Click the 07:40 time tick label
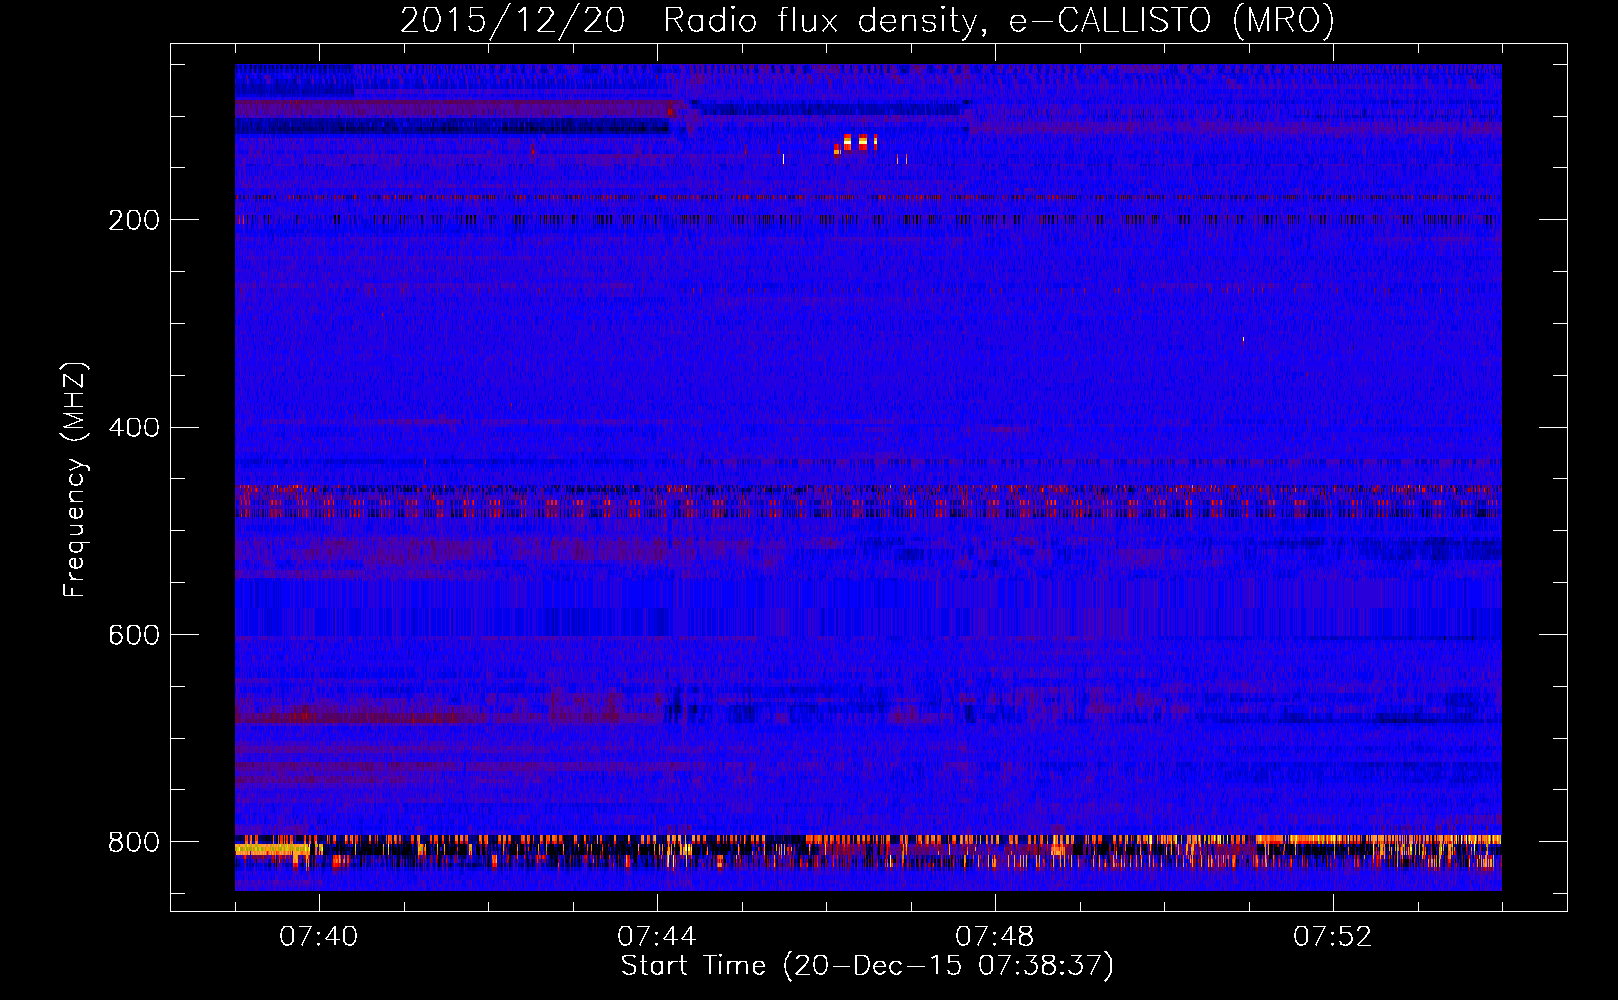 (319, 937)
